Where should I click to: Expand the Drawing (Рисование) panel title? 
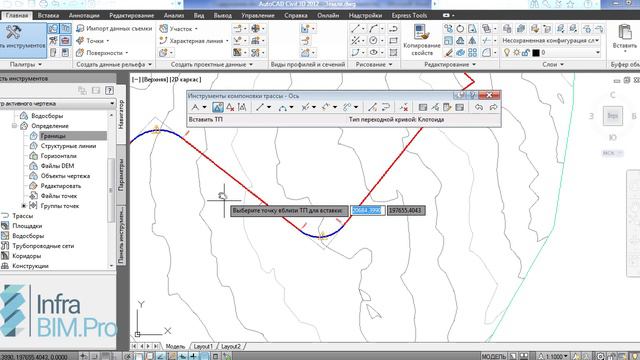click(x=373, y=64)
